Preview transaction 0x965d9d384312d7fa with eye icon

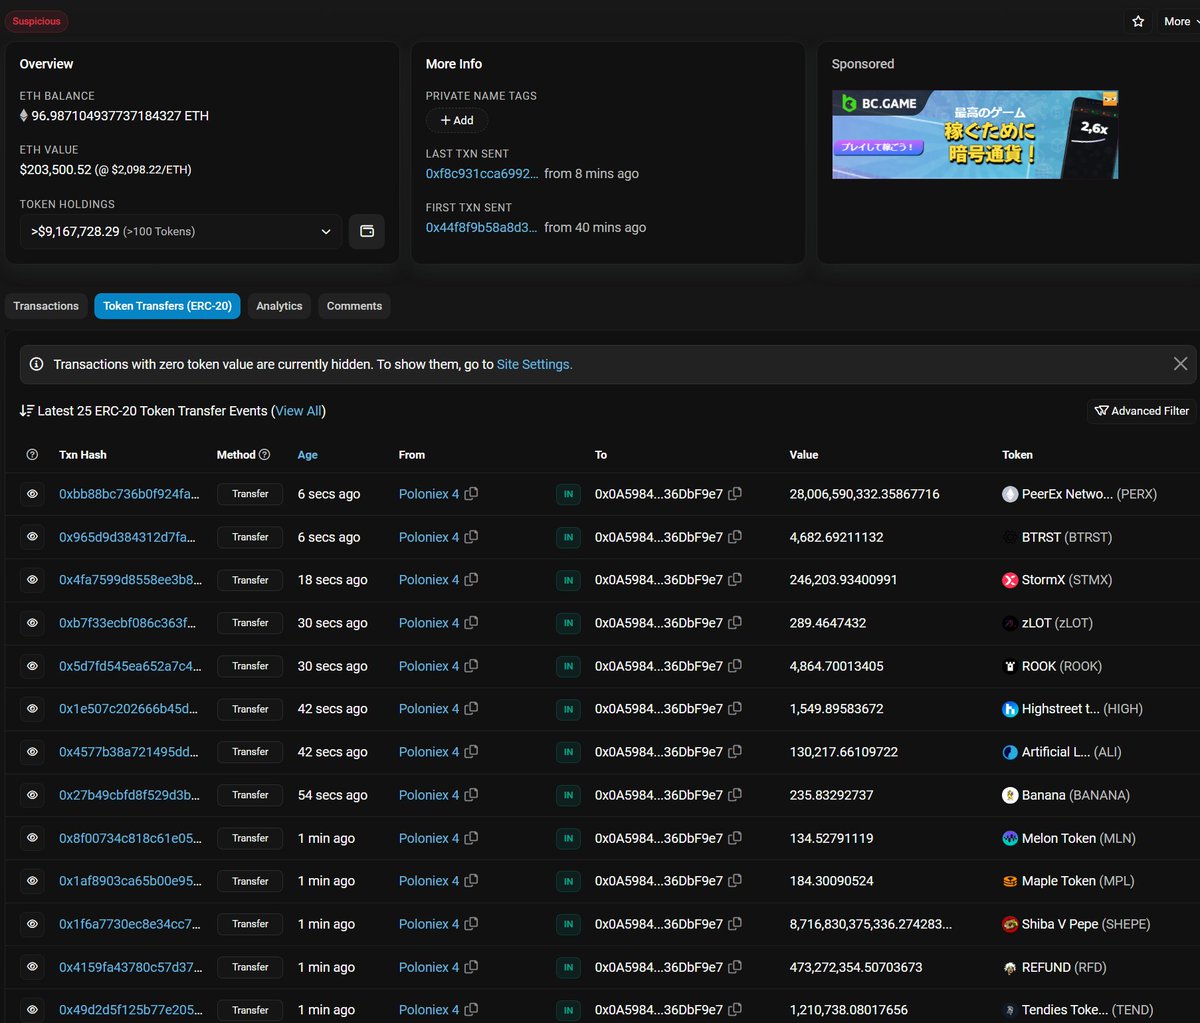(x=32, y=537)
